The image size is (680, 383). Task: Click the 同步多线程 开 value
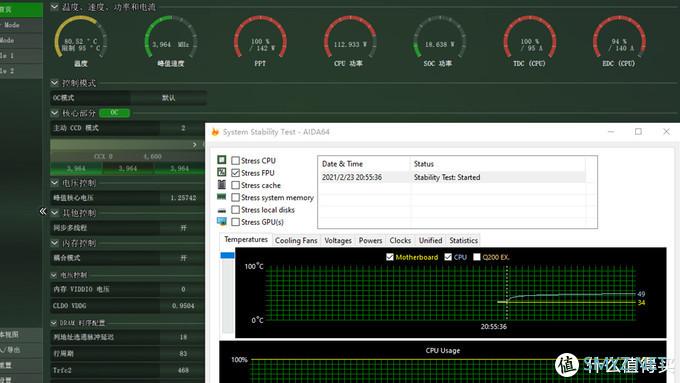[x=183, y=228]
